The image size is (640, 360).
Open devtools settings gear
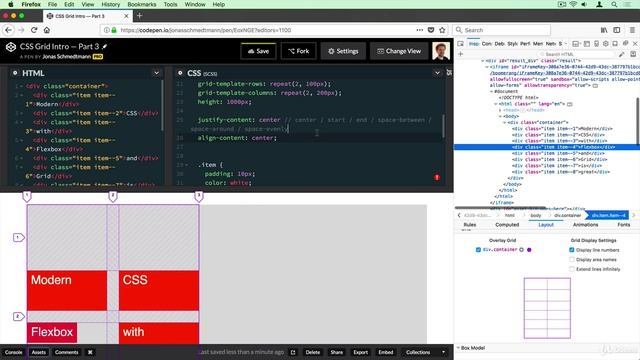pyautogui.click(x=606, y=44)
